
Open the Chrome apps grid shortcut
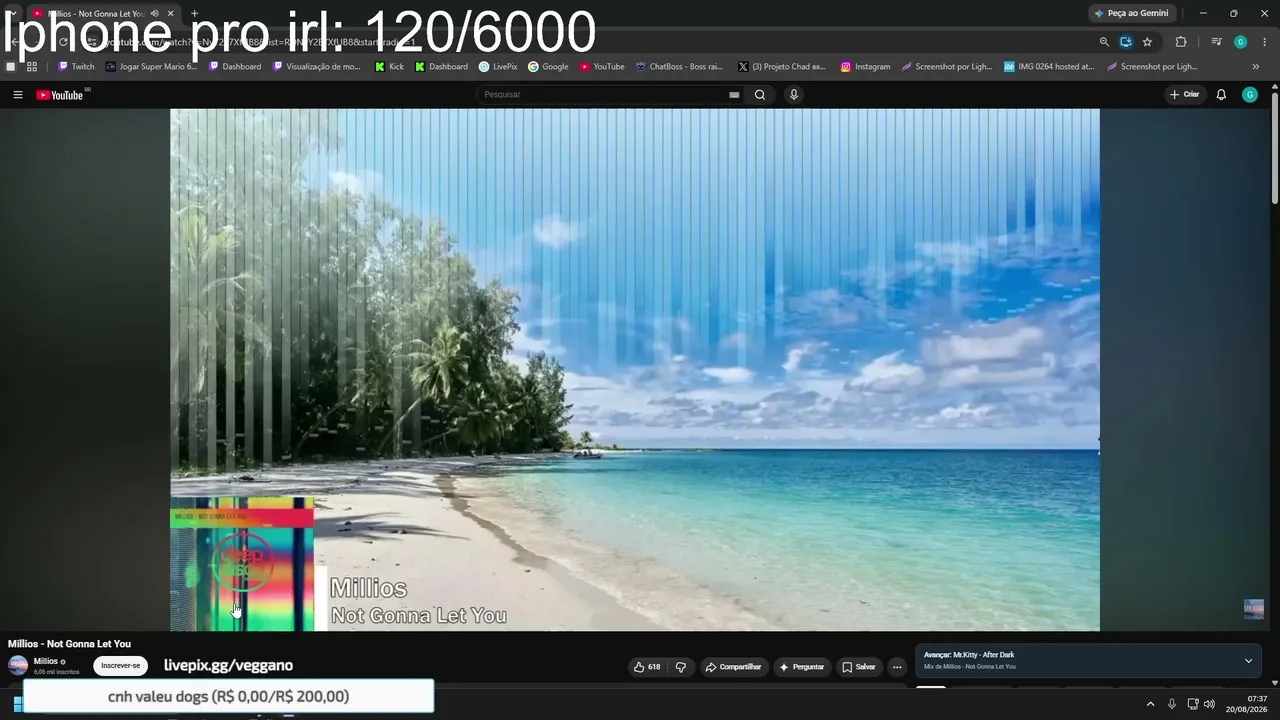(32, 67)
